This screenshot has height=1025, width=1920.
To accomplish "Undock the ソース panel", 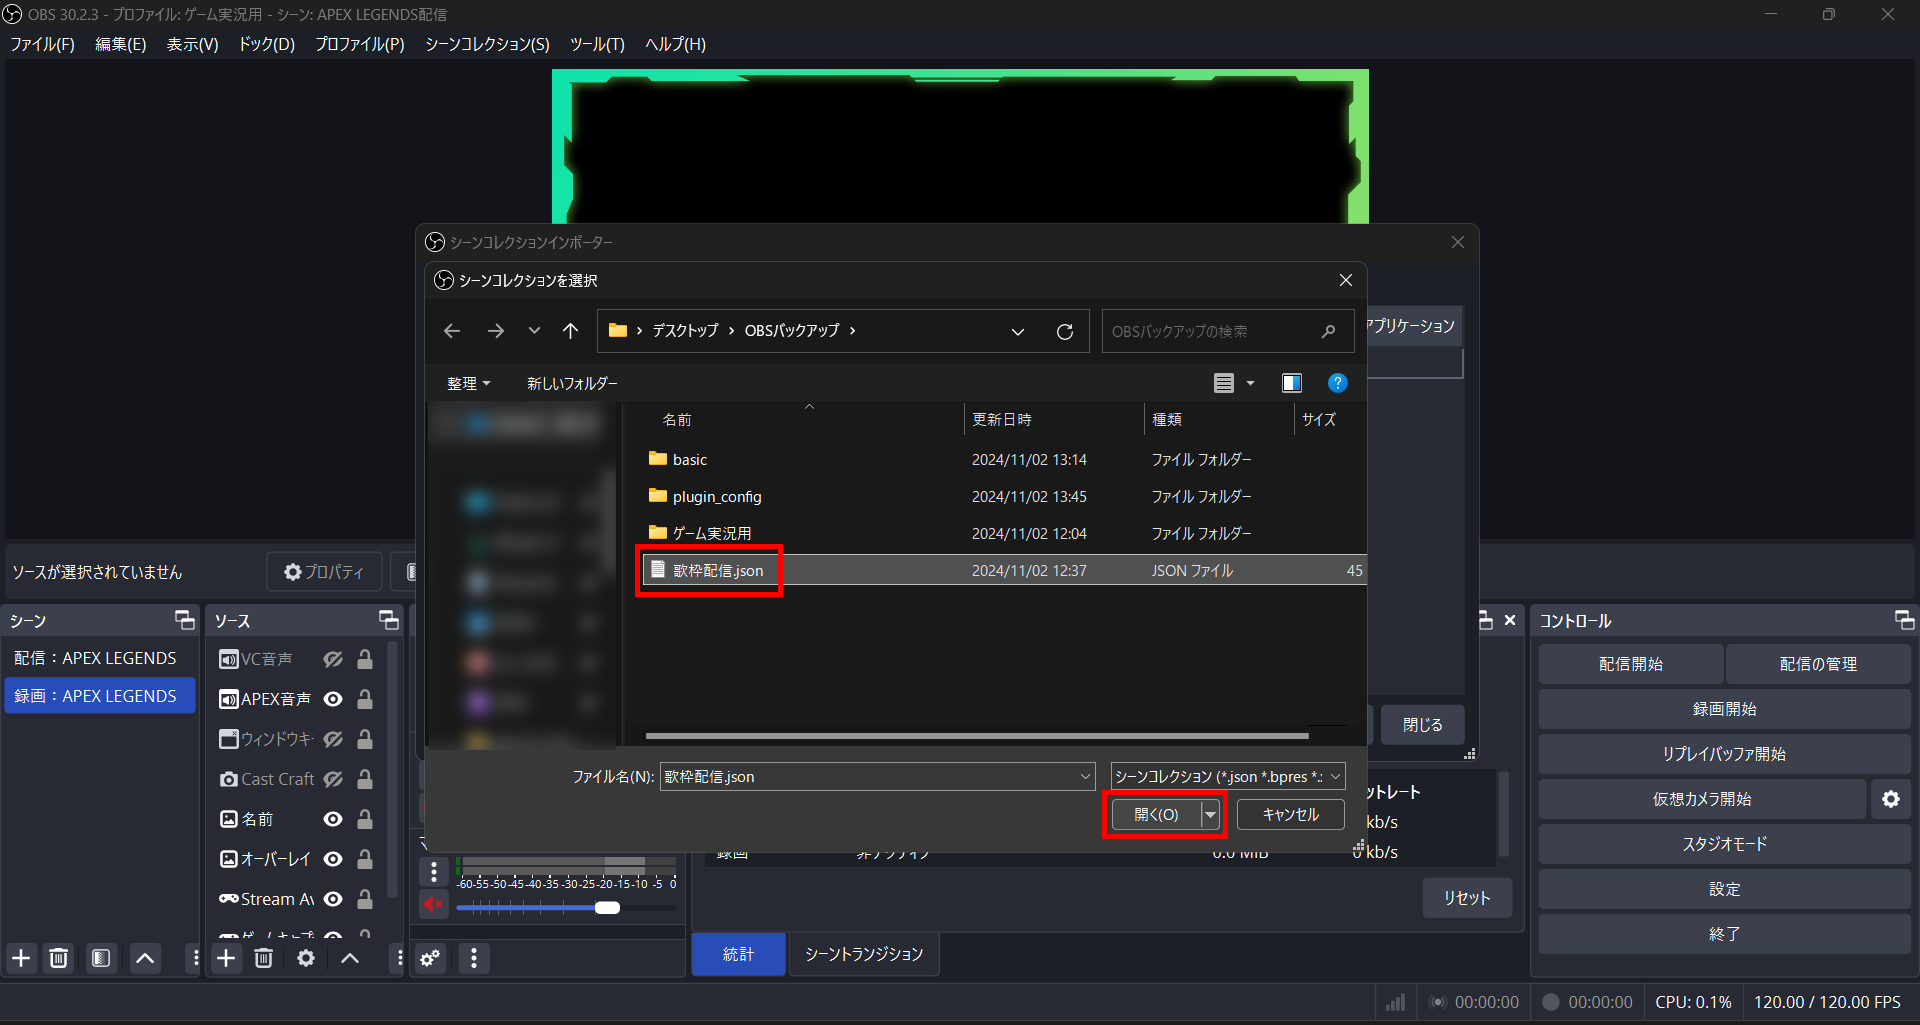I will click(x=389, y=620).
